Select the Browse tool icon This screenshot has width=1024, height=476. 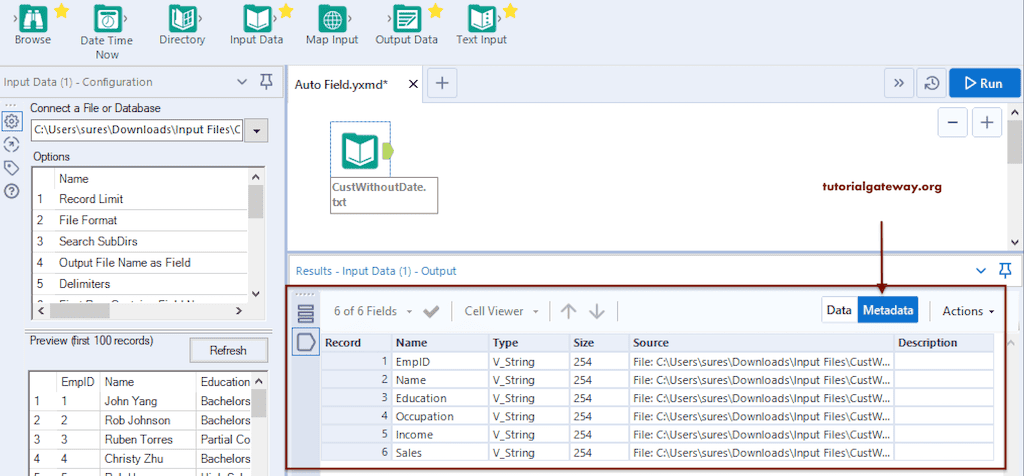pos(33,18)
